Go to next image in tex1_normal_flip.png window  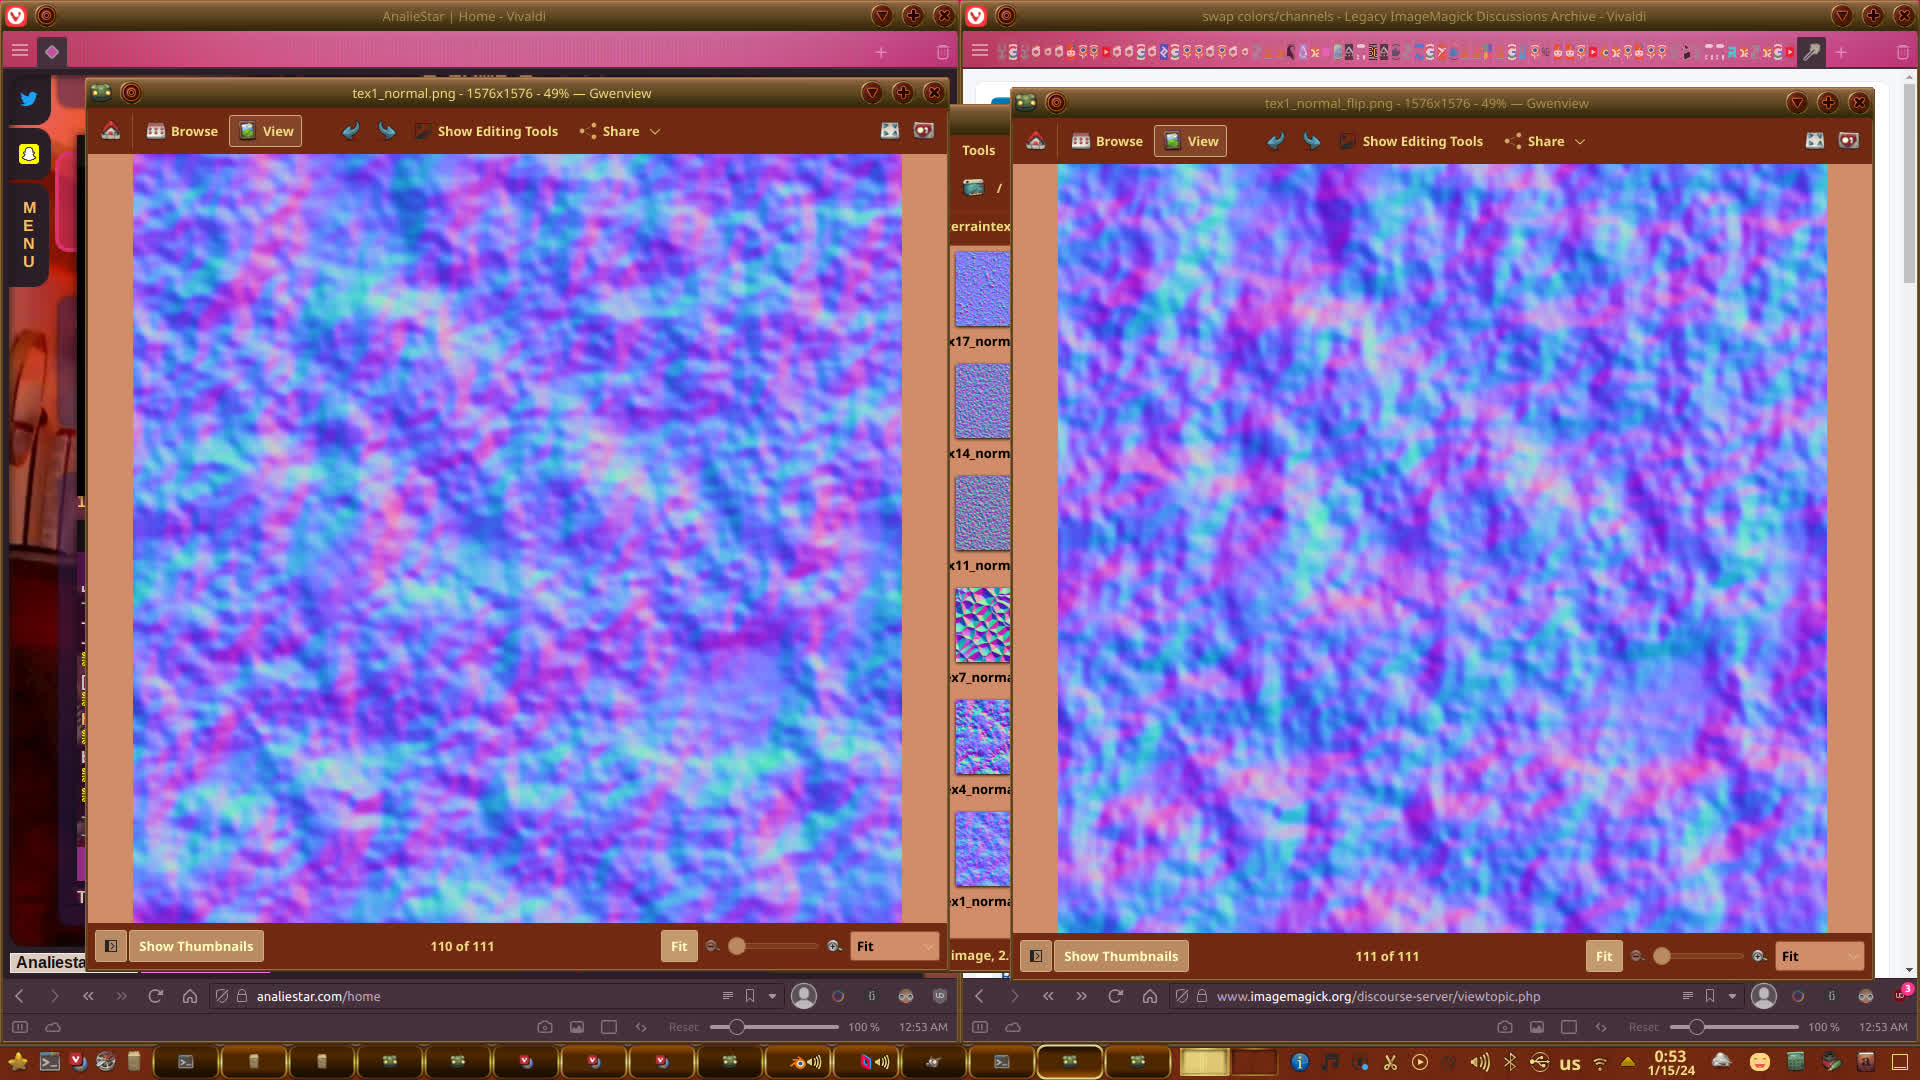point(1312,141)
